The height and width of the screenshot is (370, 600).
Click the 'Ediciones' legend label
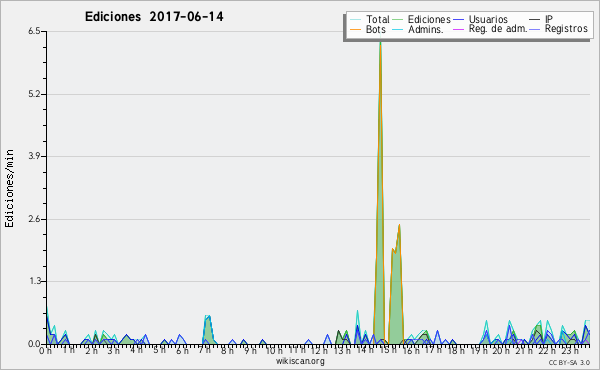pyautogui.click(x=429, y=19)
